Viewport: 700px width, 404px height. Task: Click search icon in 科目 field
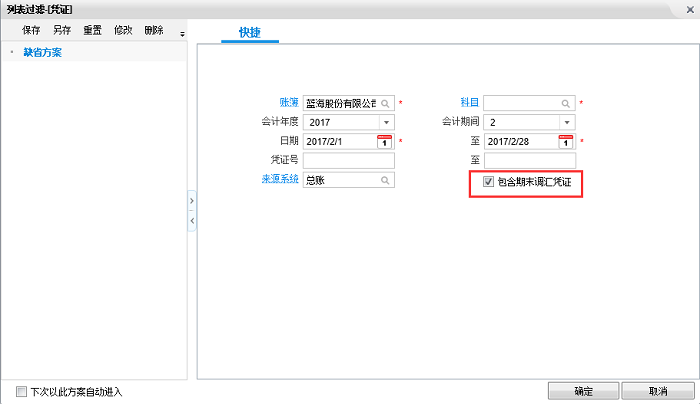tap(566, 103)
